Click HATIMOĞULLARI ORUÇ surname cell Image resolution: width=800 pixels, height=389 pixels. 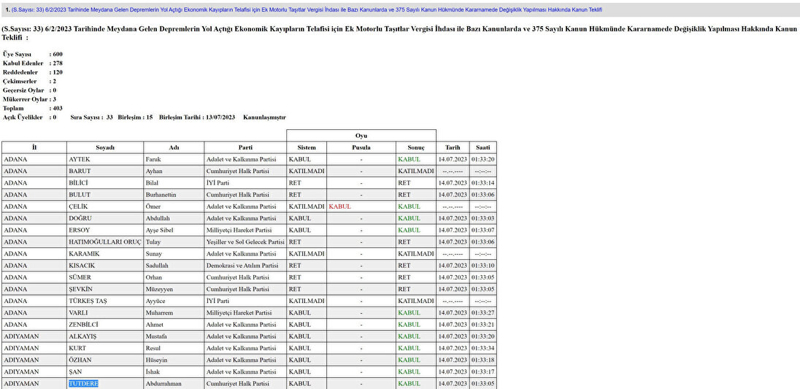point(105,242)
